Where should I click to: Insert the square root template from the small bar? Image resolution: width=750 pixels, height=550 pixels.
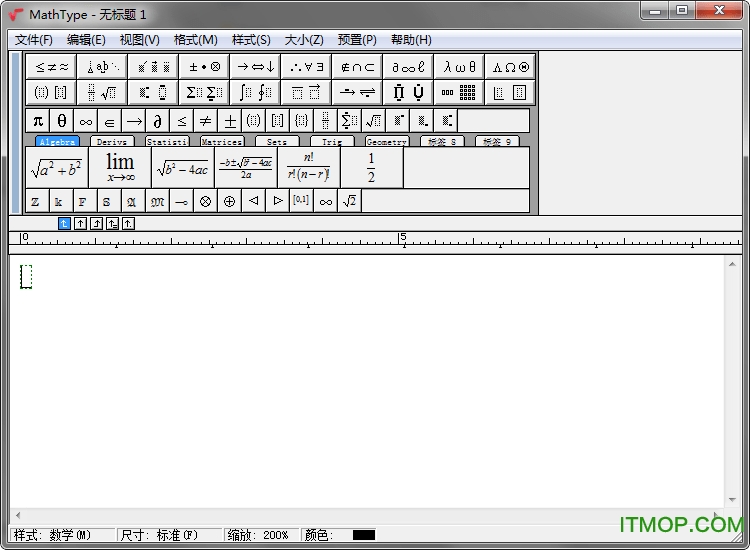pos(374,121)
